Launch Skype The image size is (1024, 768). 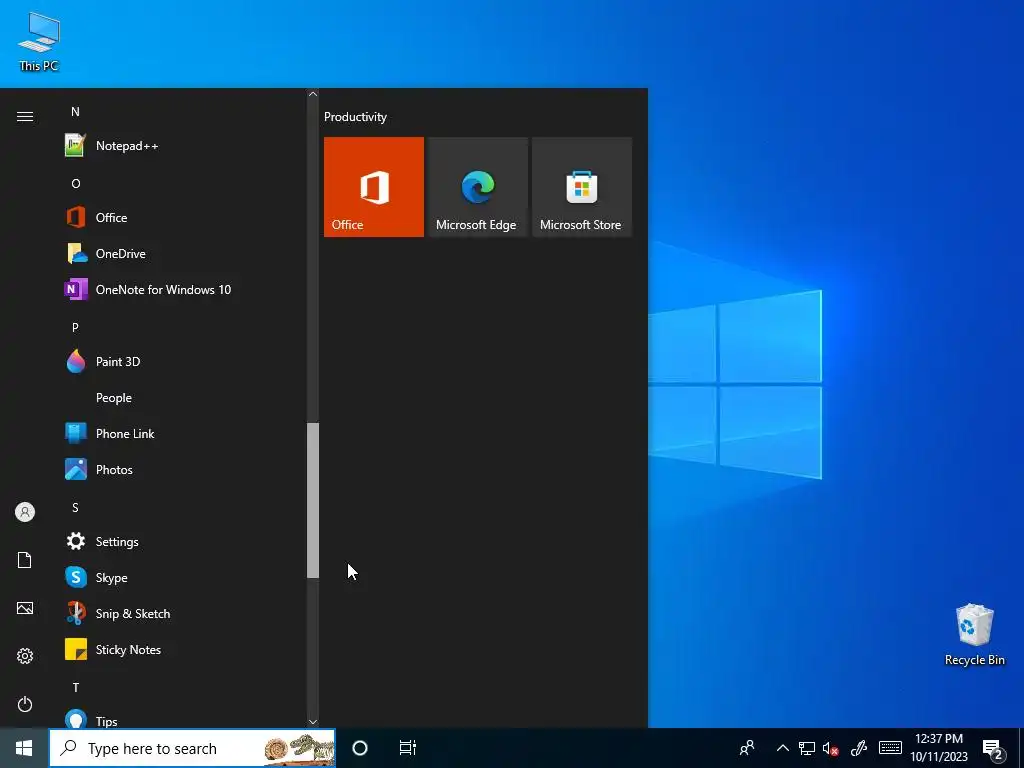(x=183, y=577)
